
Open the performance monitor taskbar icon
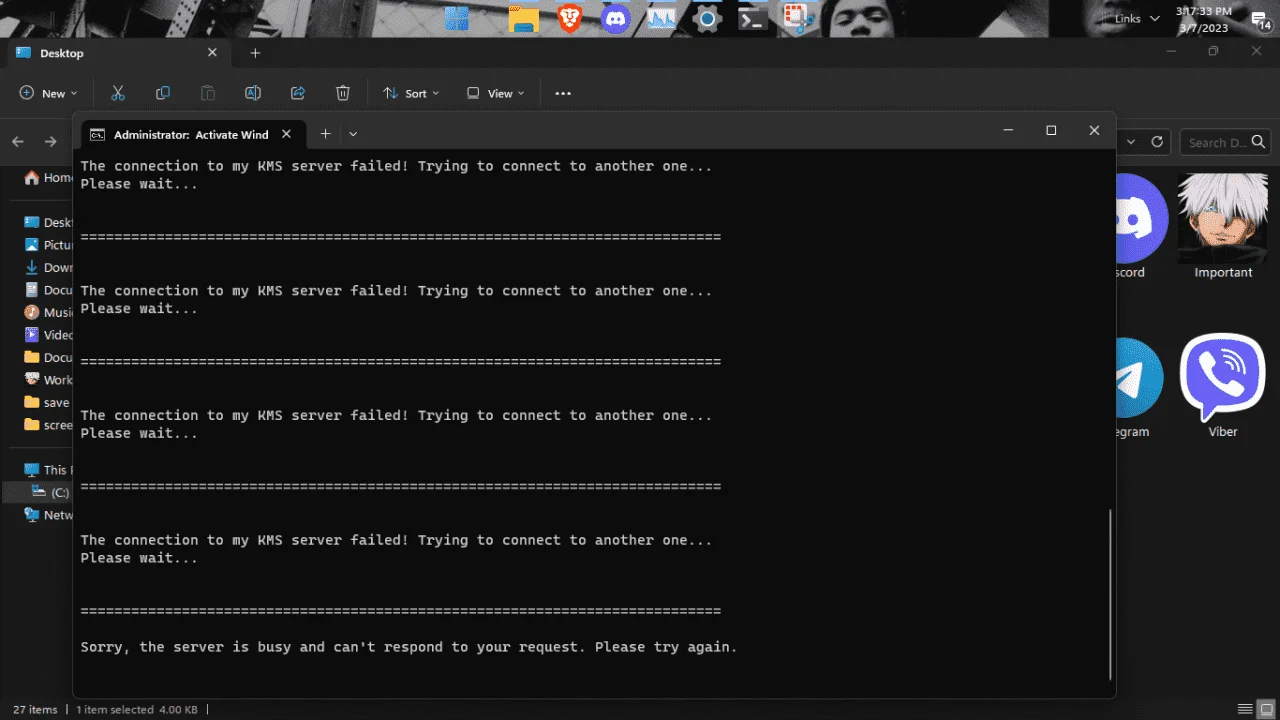click(662, 18)
